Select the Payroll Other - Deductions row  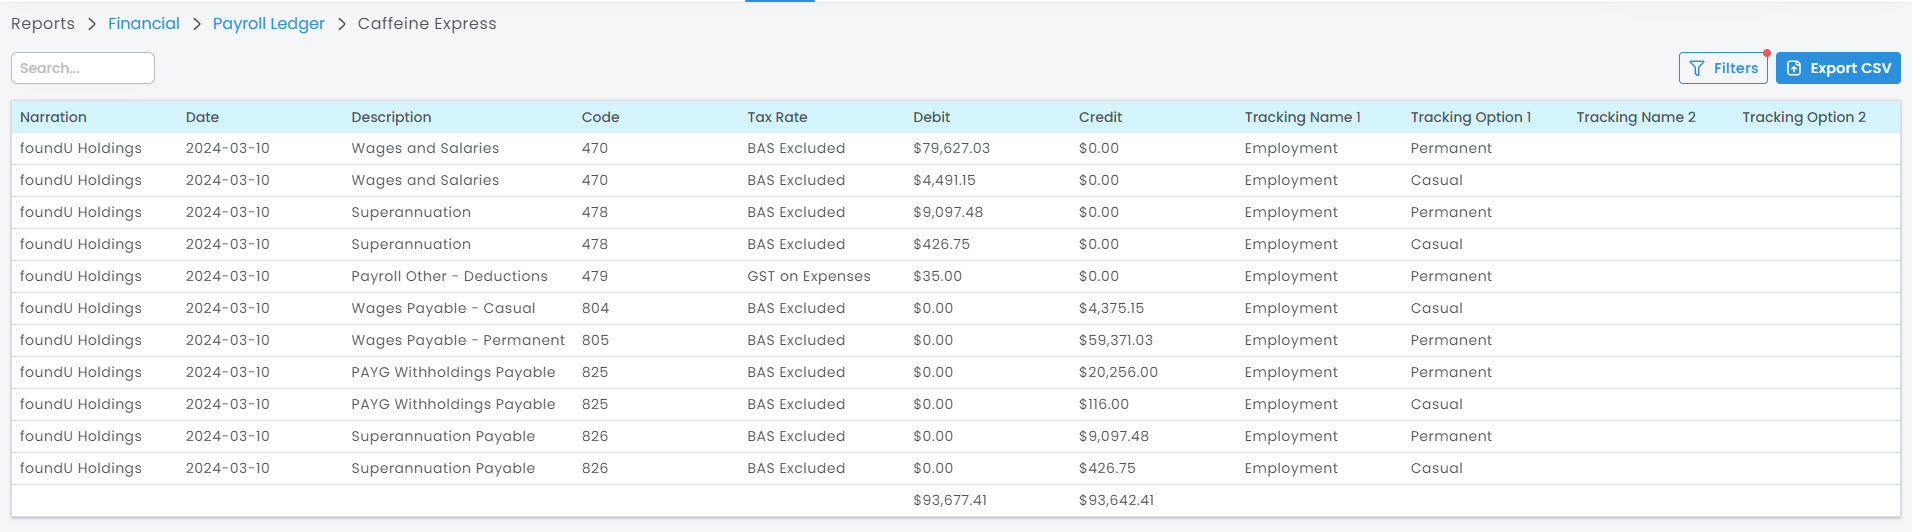point(449,276)
